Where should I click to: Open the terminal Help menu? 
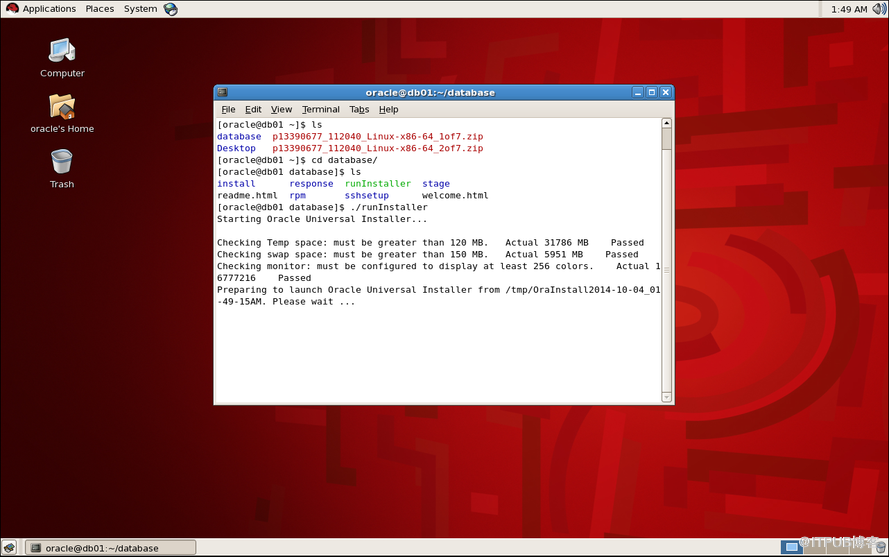click(x=388, y=109)
